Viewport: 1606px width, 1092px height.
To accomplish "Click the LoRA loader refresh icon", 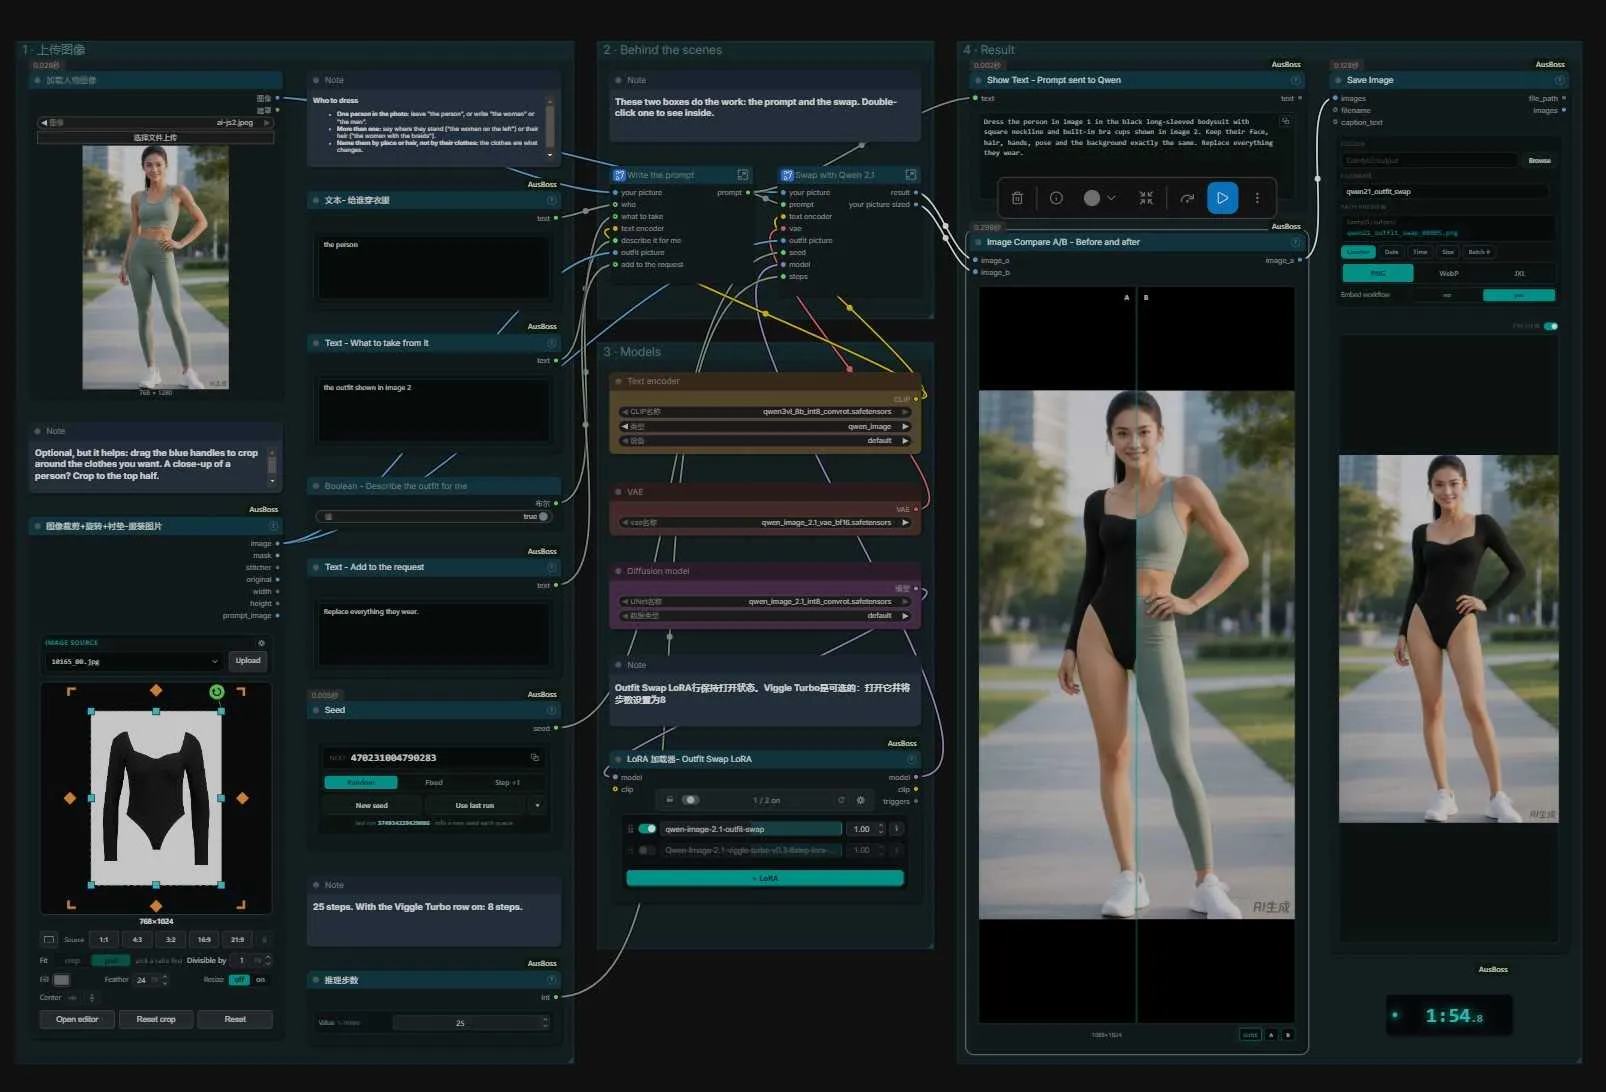I will (841, 800).
